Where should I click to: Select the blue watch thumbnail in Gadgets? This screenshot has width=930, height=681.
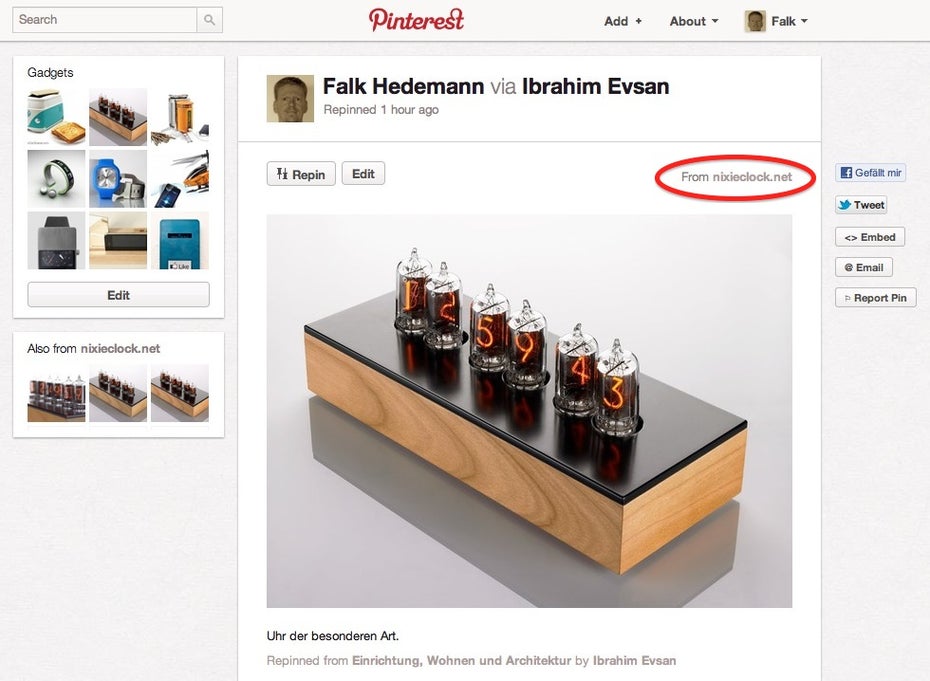click(118, 179)
